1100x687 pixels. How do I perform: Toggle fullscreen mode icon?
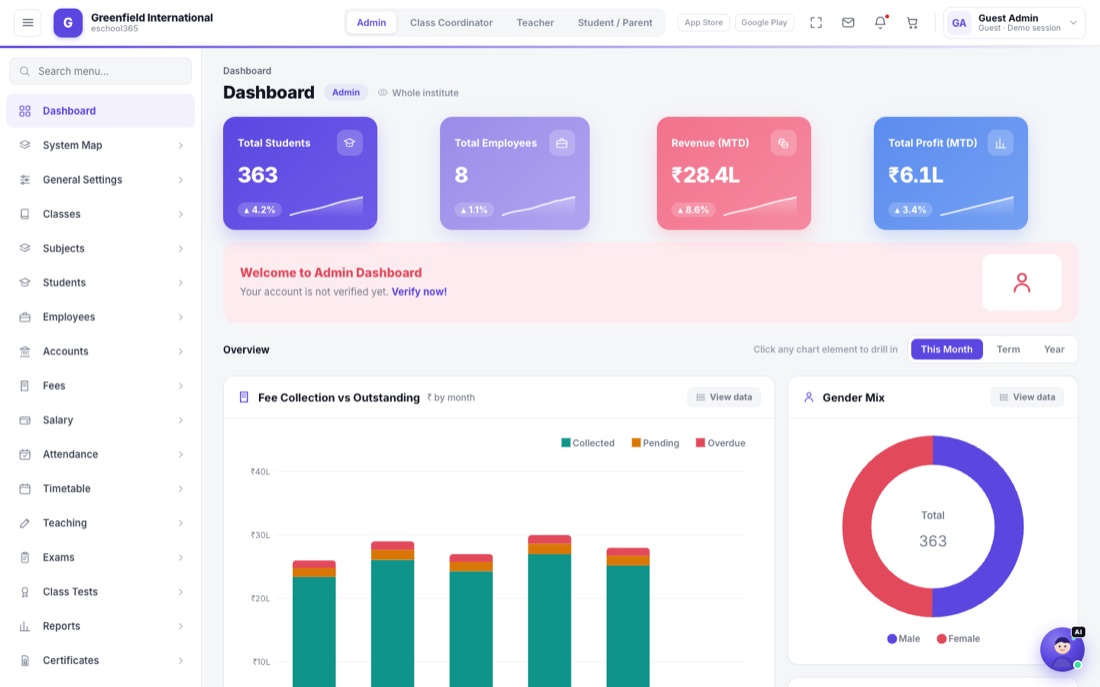coord(816,22)
